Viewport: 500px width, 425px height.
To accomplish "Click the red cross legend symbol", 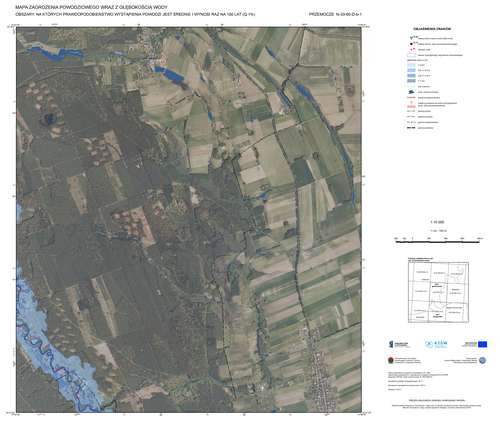I will (x=411, y=49).
